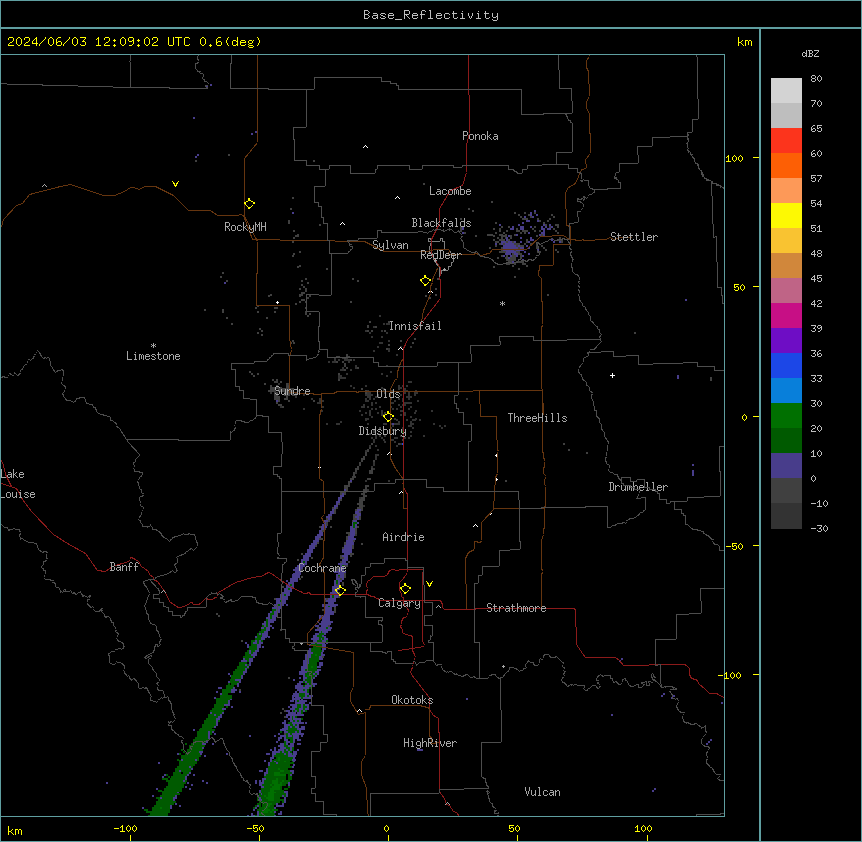Click the Blackfalds label
Viewport: 862px width, 842px height.
441,223
